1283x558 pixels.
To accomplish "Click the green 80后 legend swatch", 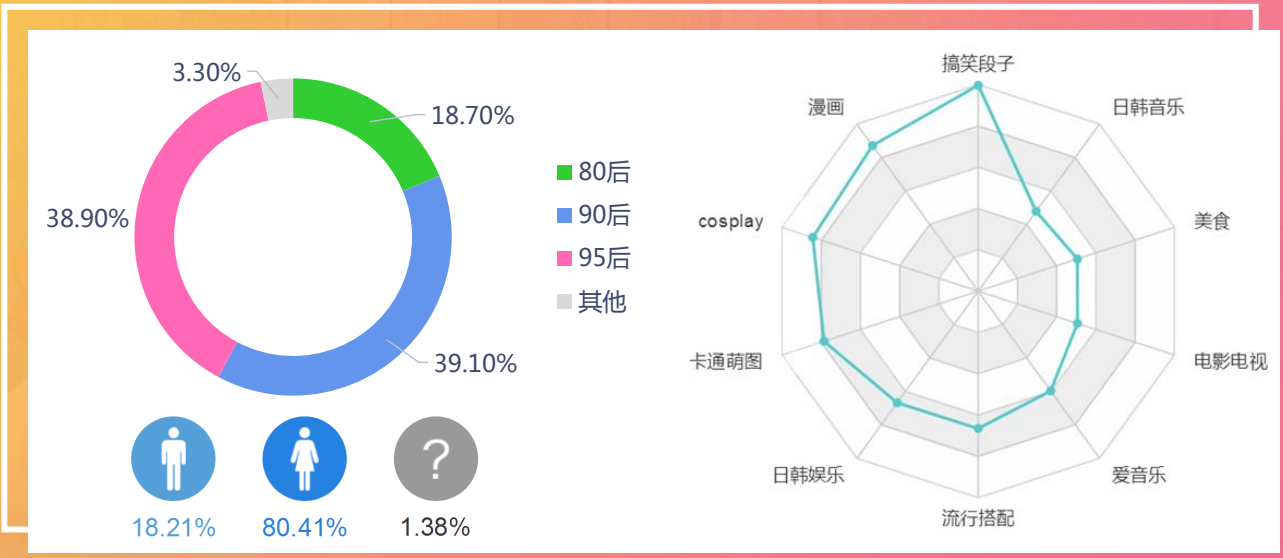I will [x=564, y=172].
